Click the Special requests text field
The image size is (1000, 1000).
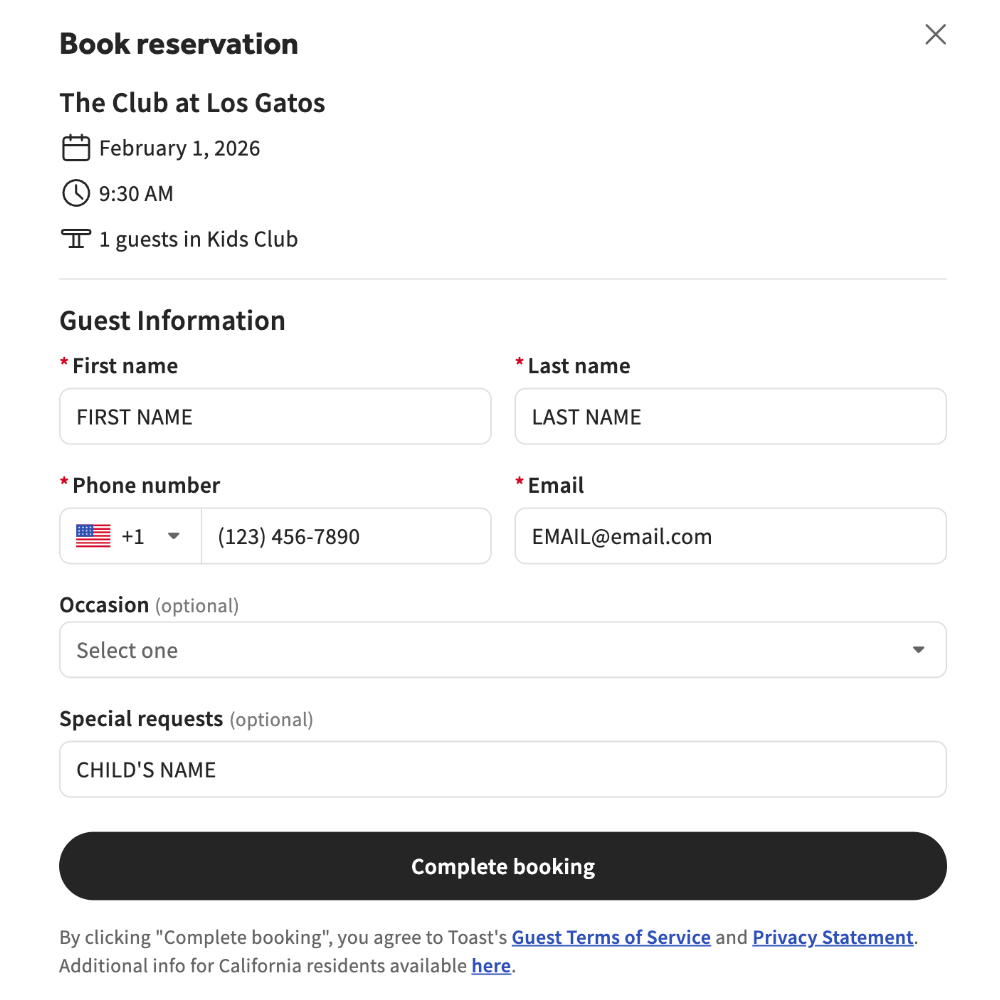[502, 770]
